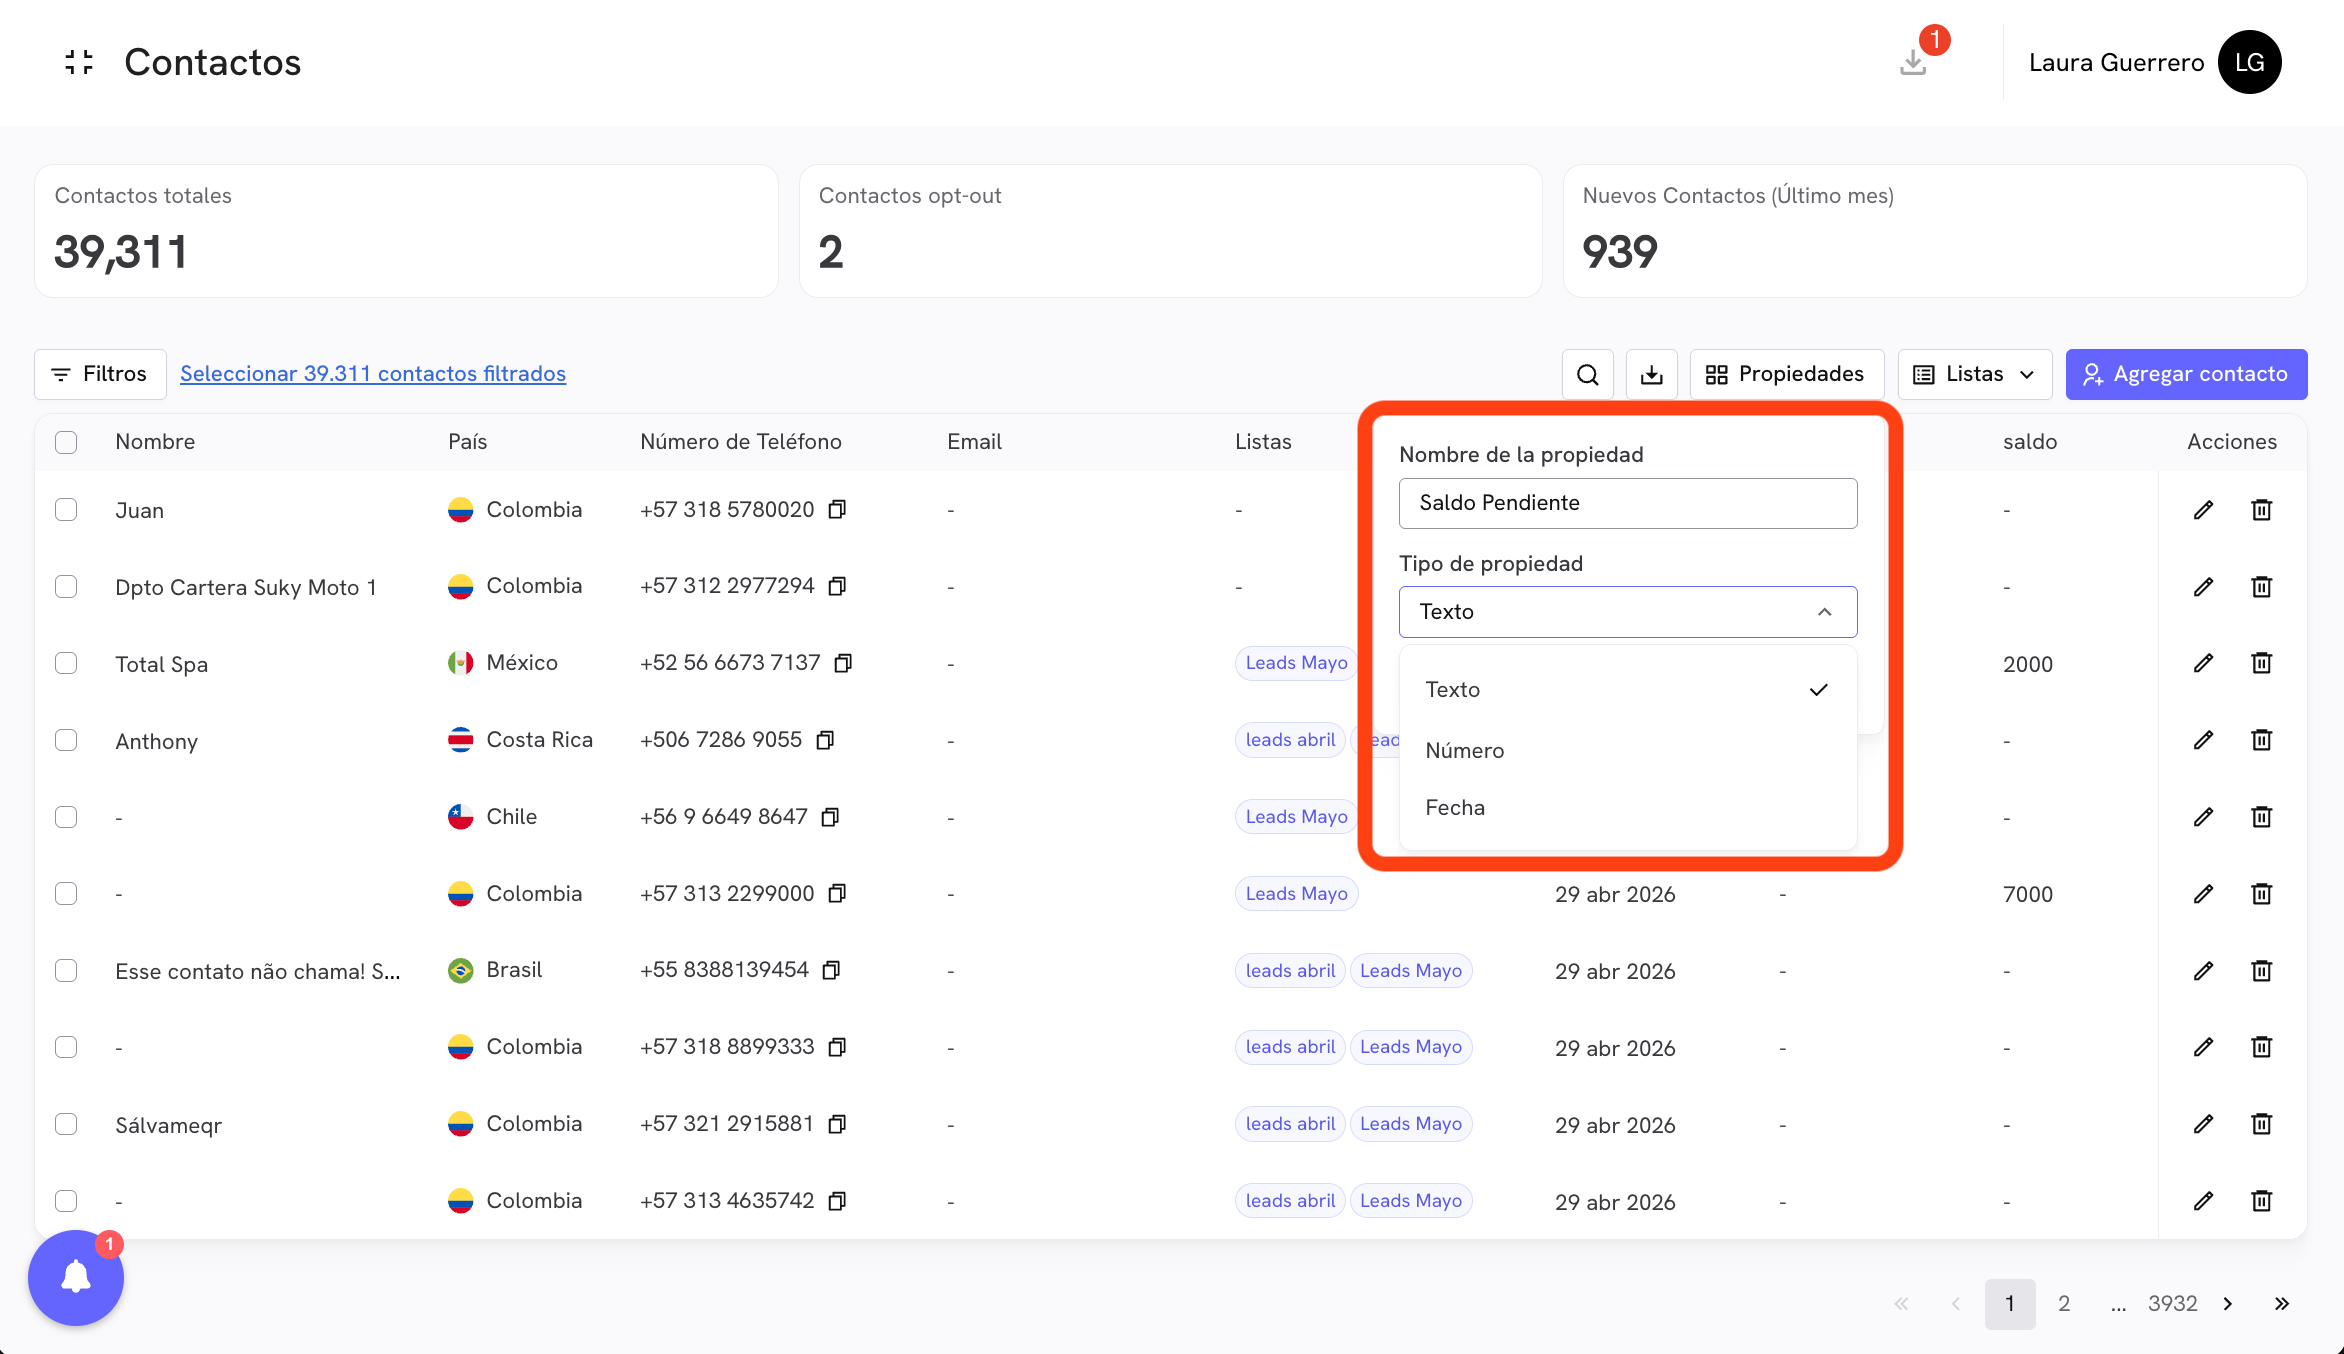Choose Fecha in property type list
Screen dimensions: 2344x1354
point(1628,808)
